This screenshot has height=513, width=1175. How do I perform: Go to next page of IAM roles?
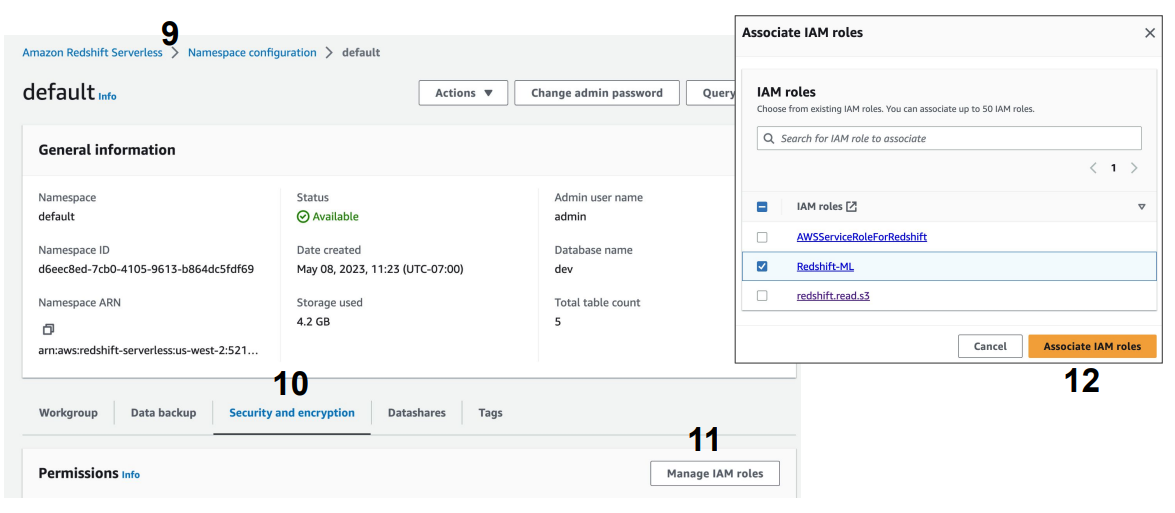[1134, 168]
